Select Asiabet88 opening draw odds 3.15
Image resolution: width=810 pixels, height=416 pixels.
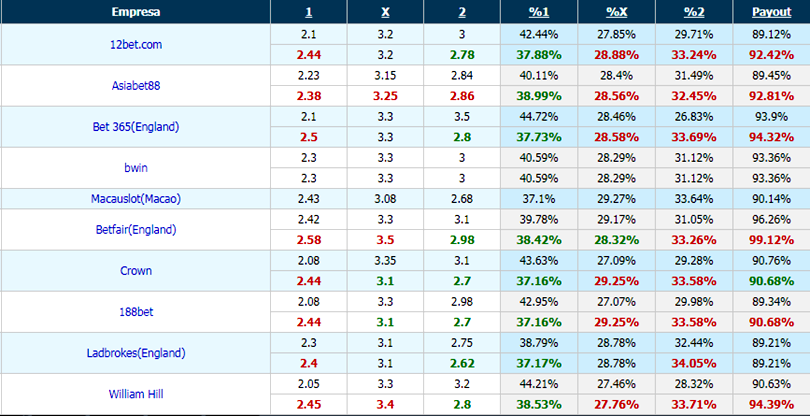tap(385, 75)
